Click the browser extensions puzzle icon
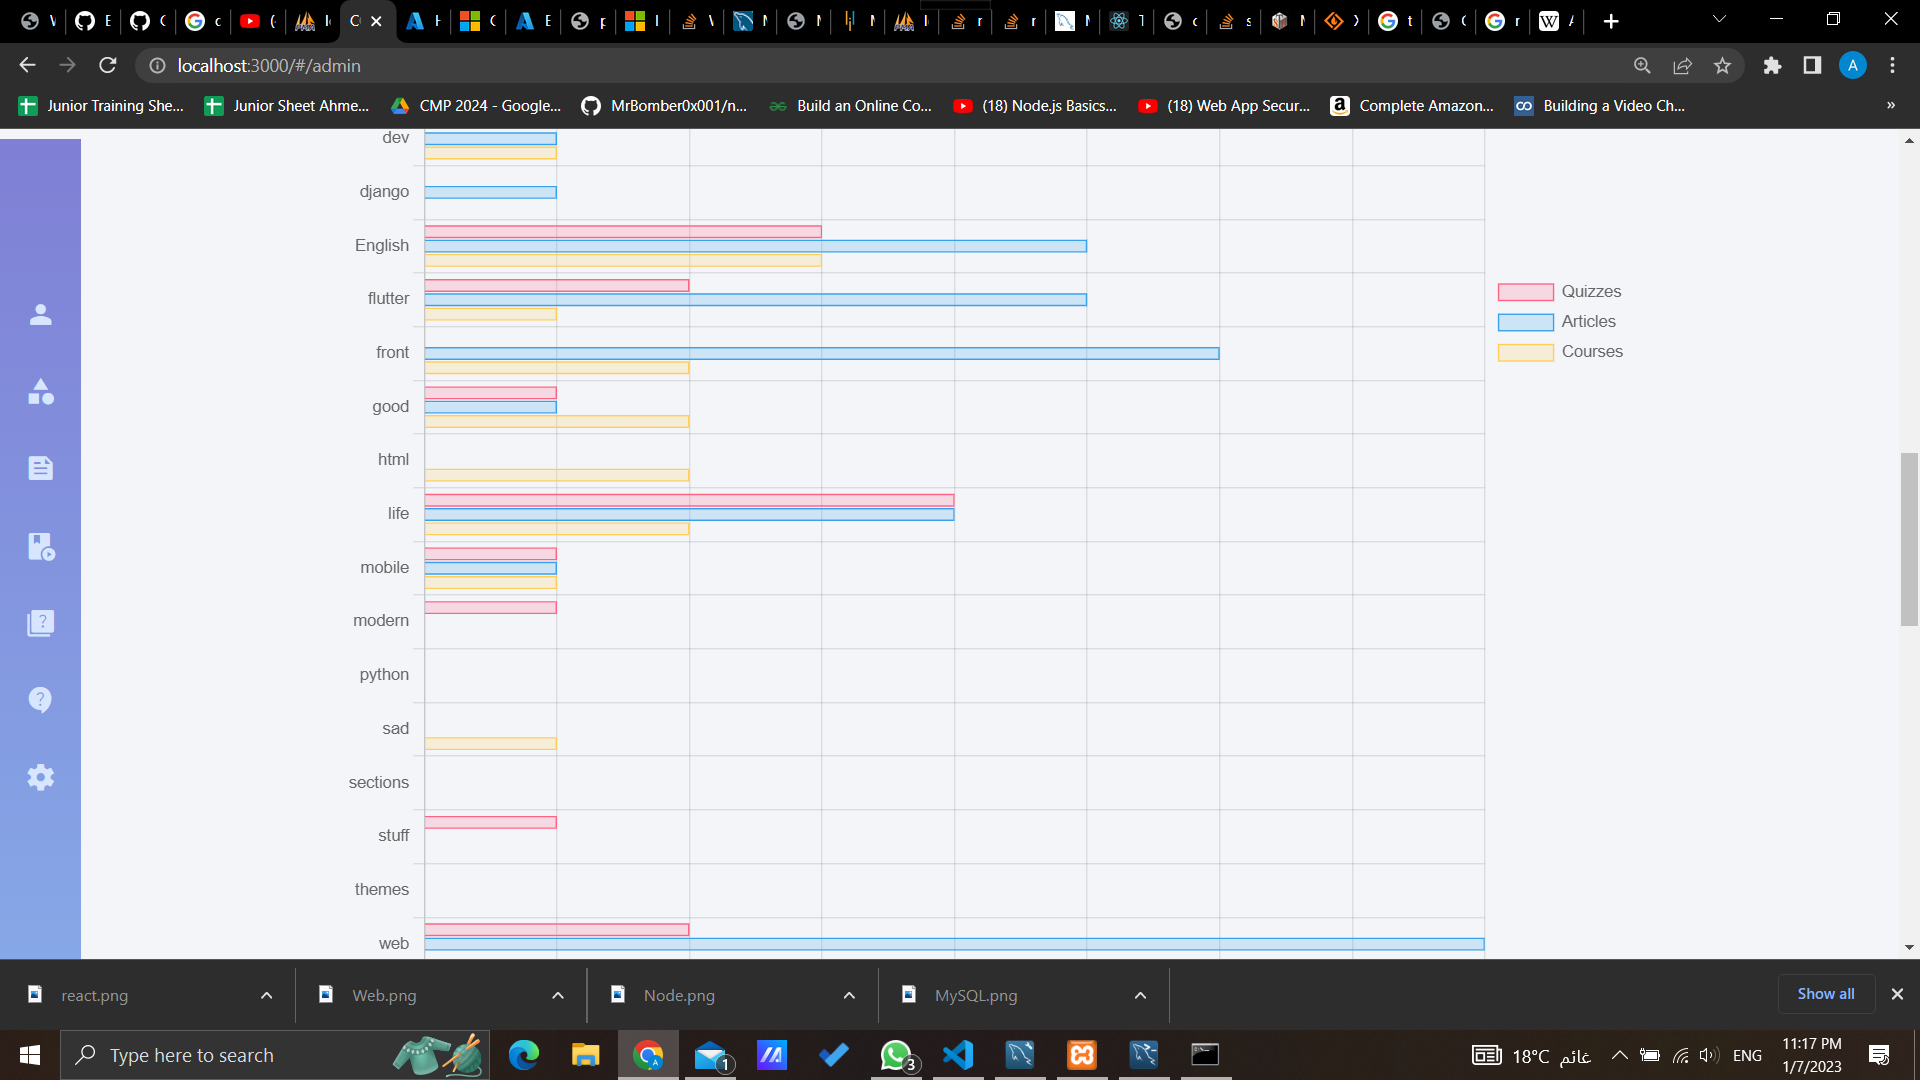 point(1772,66)
